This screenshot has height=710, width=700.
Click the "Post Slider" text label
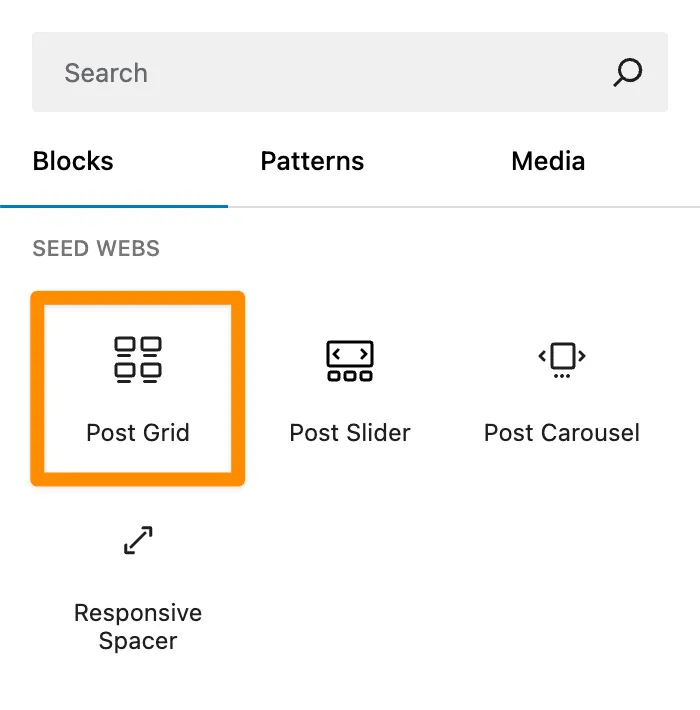(350, 433)
